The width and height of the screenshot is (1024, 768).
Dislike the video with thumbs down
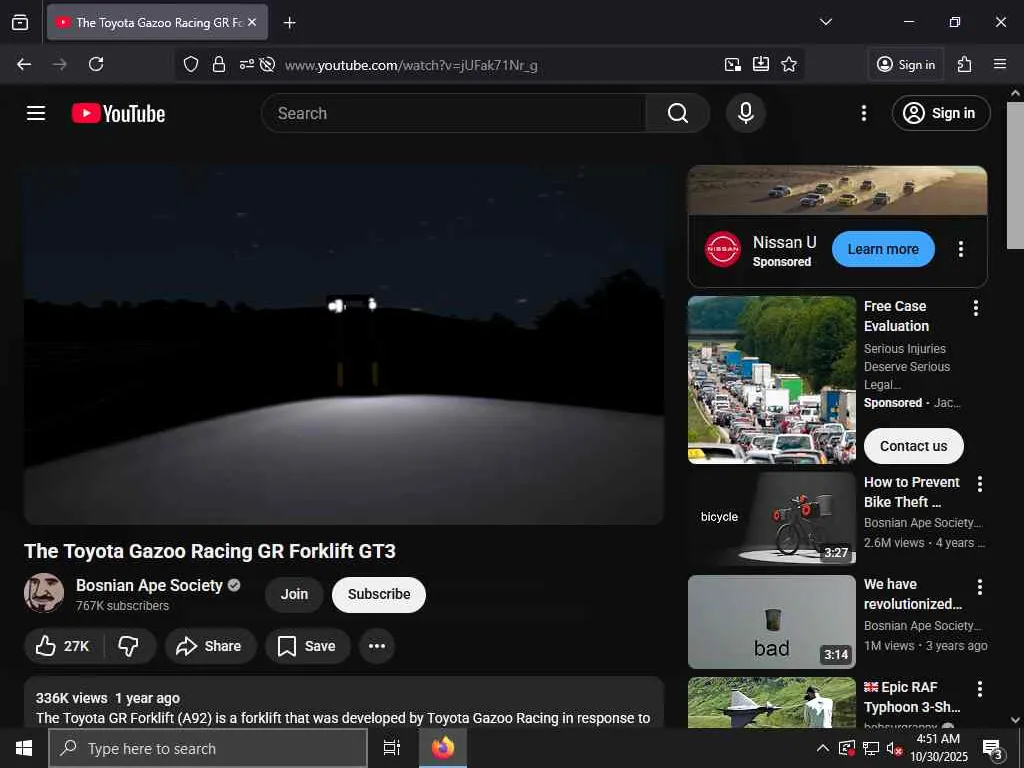point(129,646)
